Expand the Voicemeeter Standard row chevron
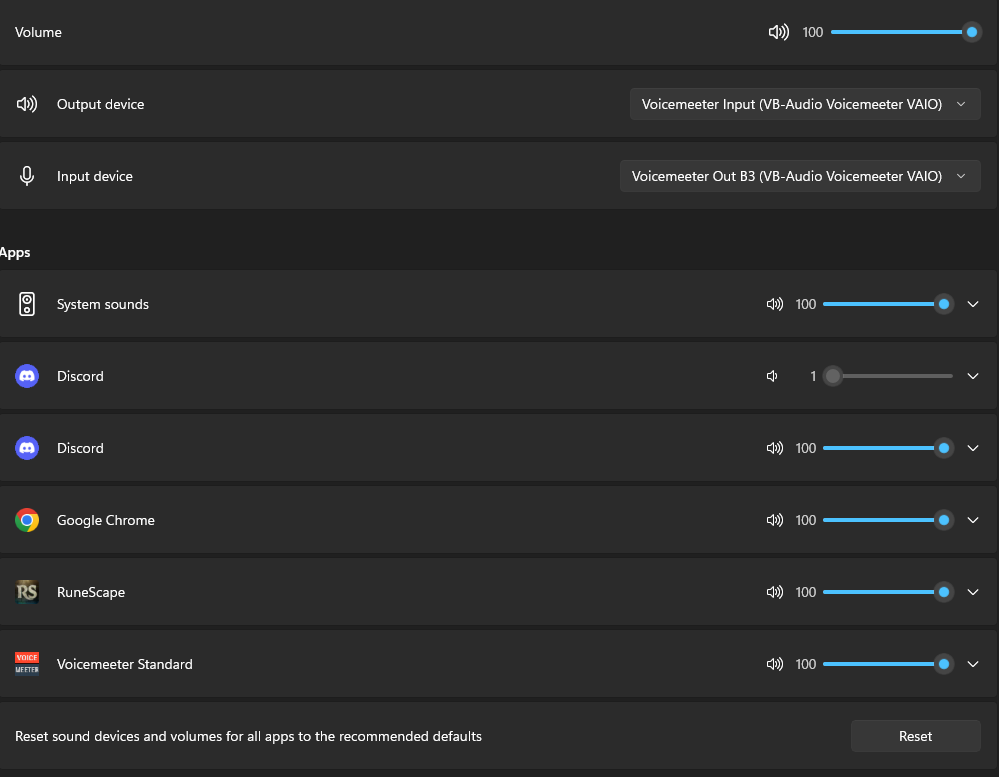Viewport: 999px width, 777px height. click(x=973, y=664)
